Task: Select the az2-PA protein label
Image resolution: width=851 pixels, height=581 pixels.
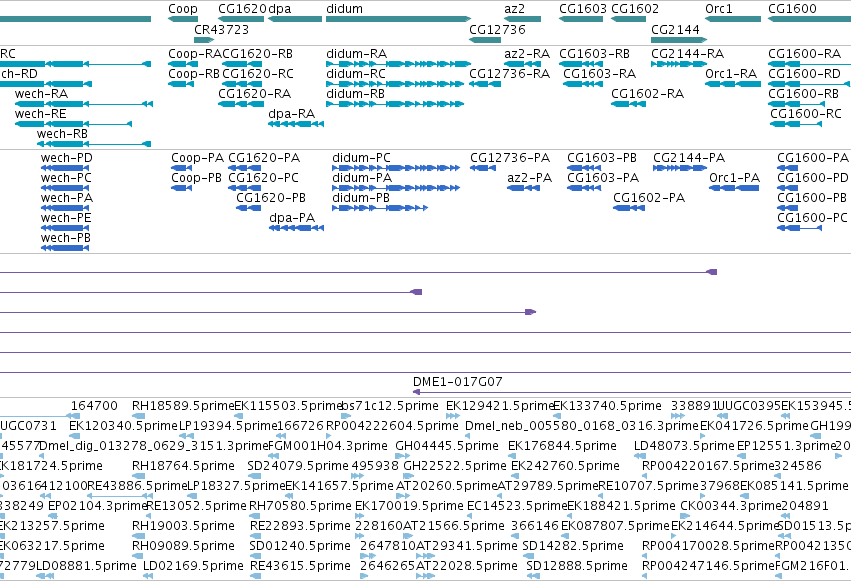Action: point(530,178)
